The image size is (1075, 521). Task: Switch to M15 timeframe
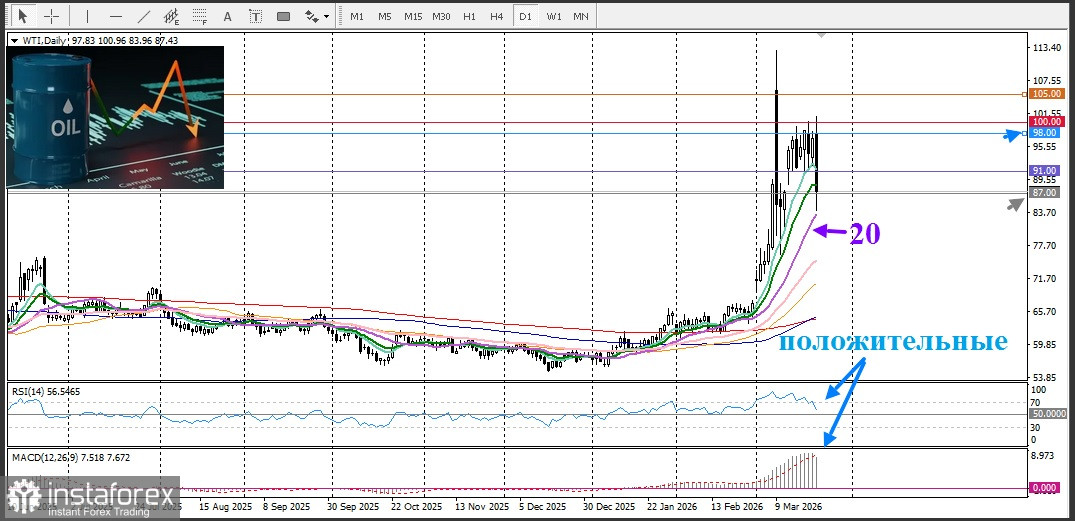413,16
